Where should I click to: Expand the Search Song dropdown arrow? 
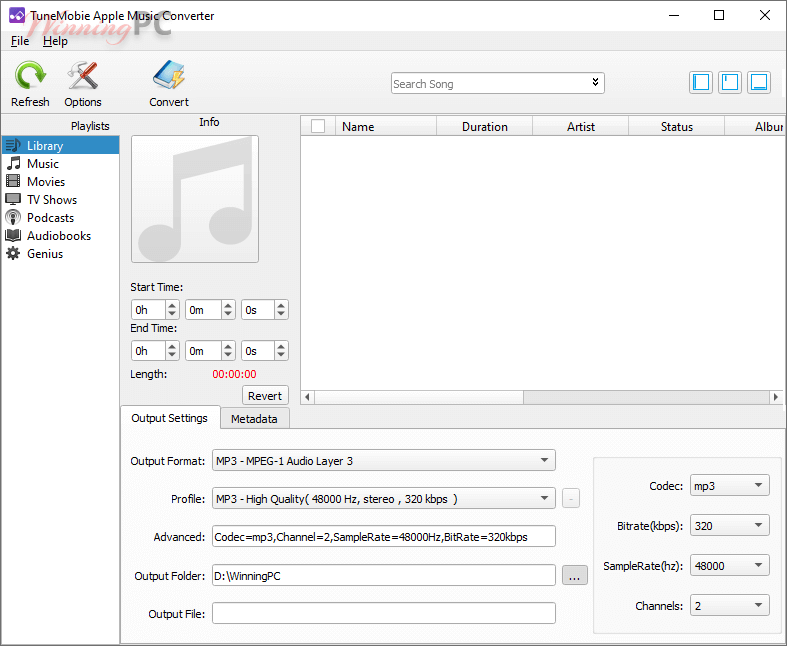[x=595, y=82]
